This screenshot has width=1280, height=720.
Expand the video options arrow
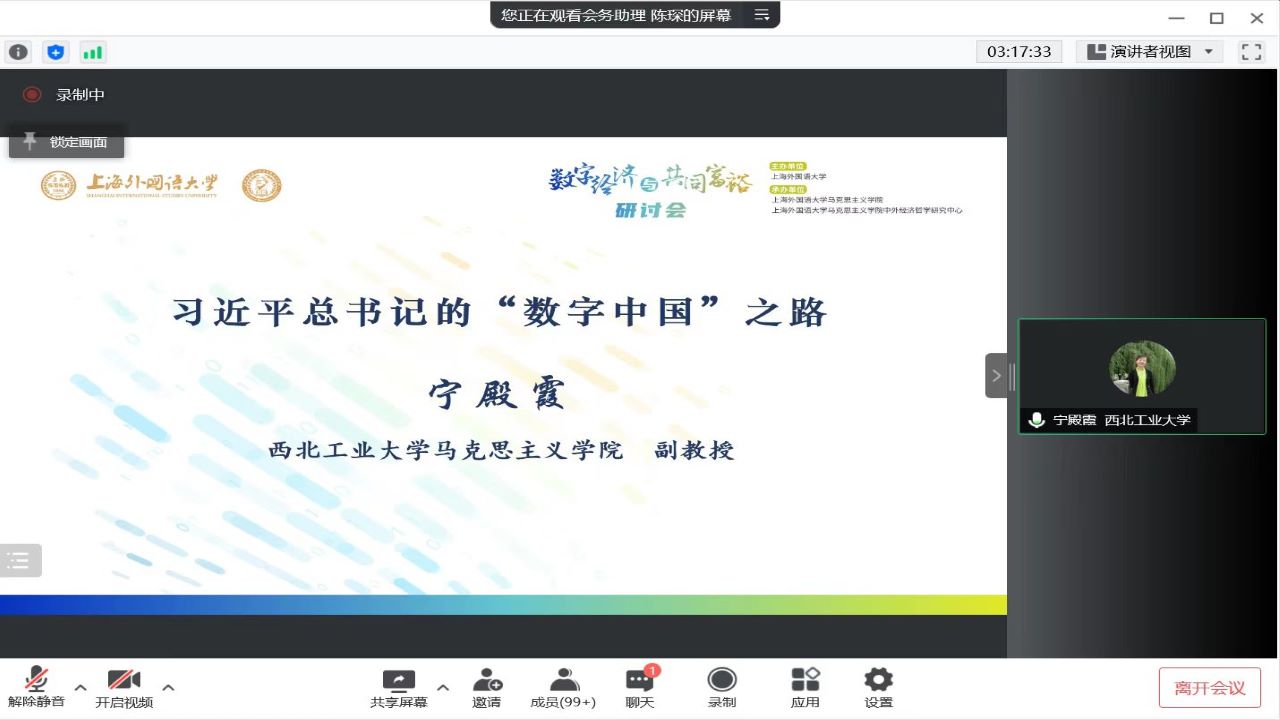168,687
